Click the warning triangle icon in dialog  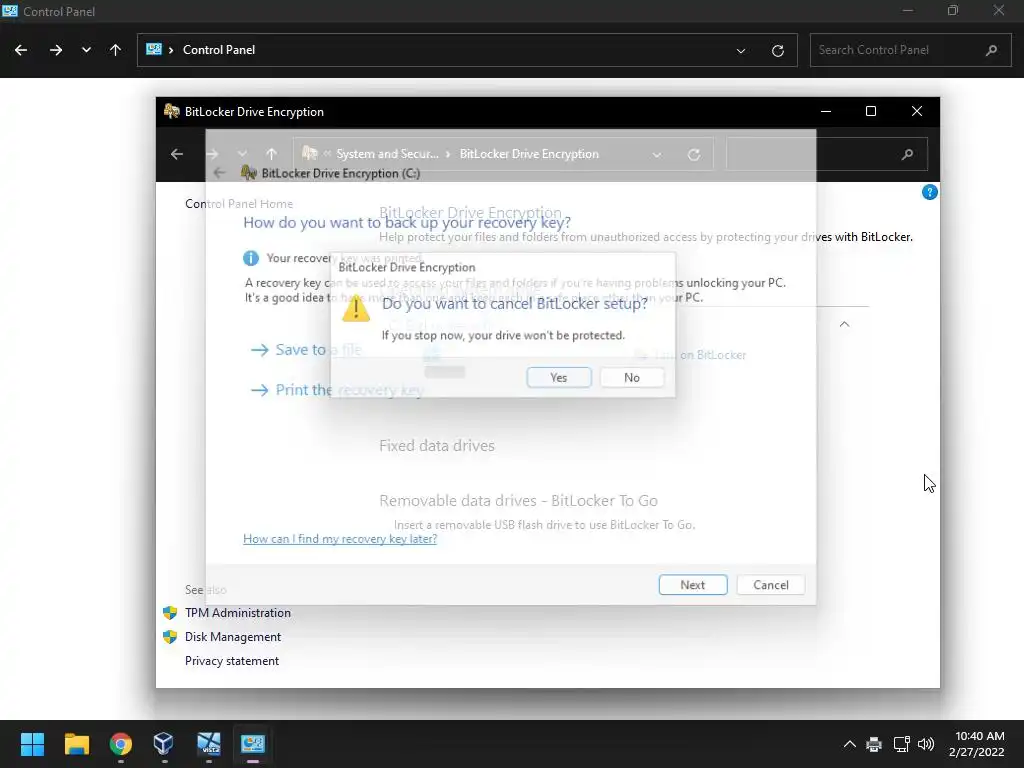tap(356, 308)
